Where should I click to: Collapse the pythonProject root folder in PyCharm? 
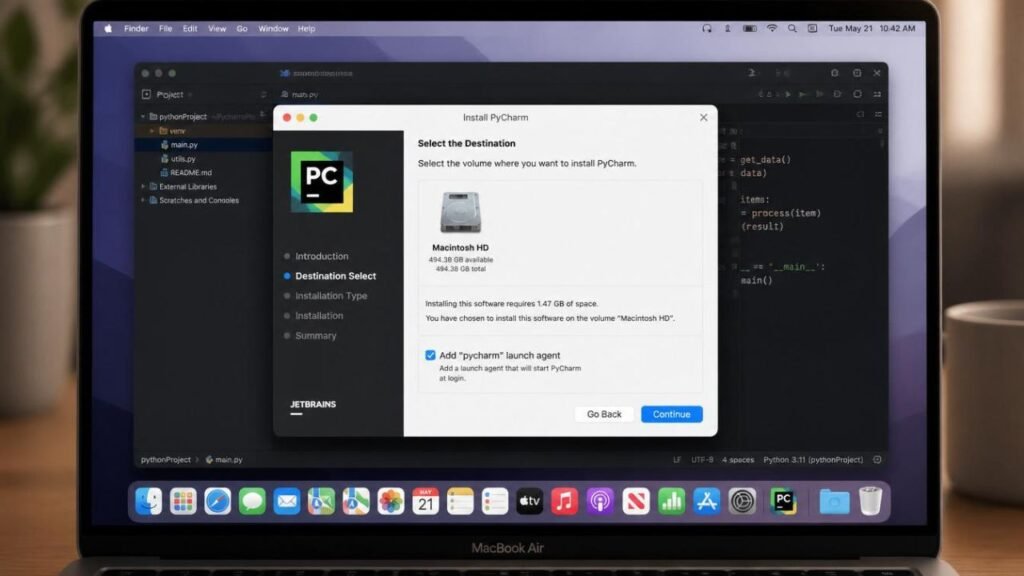[143, 117]
